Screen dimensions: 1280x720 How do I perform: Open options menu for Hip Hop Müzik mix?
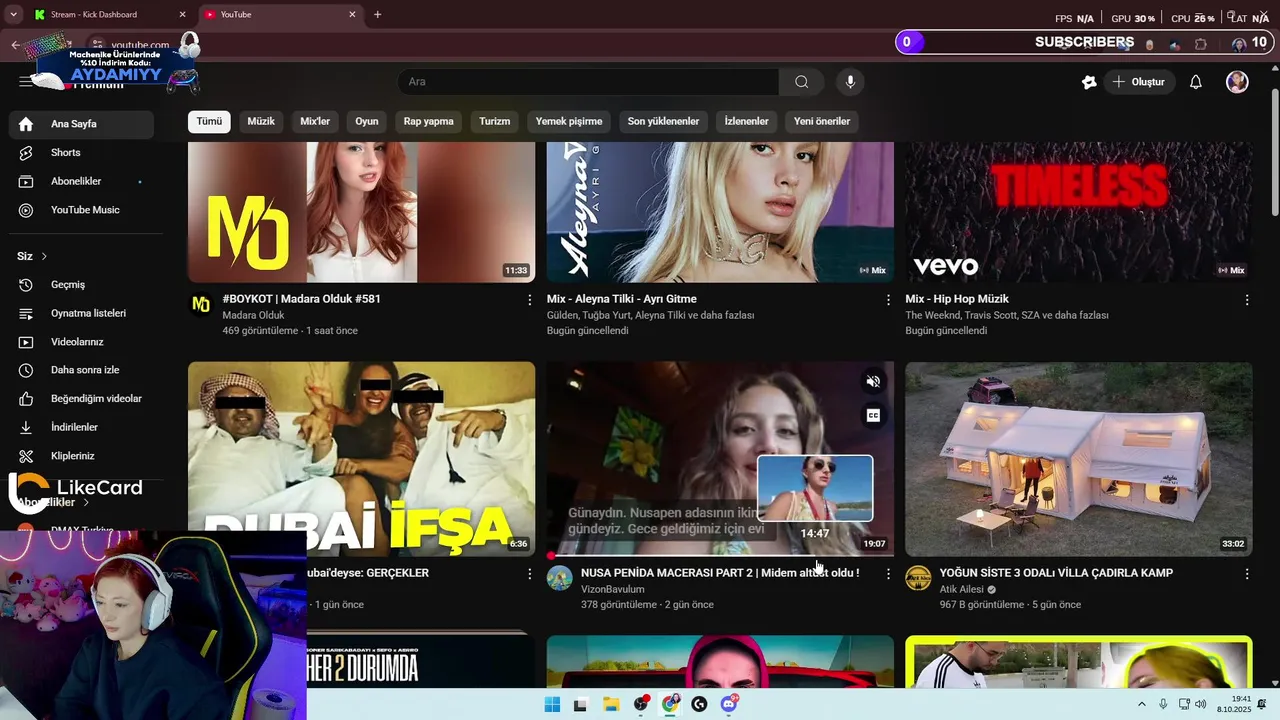pyautogui.click(x=1246, y=299)
